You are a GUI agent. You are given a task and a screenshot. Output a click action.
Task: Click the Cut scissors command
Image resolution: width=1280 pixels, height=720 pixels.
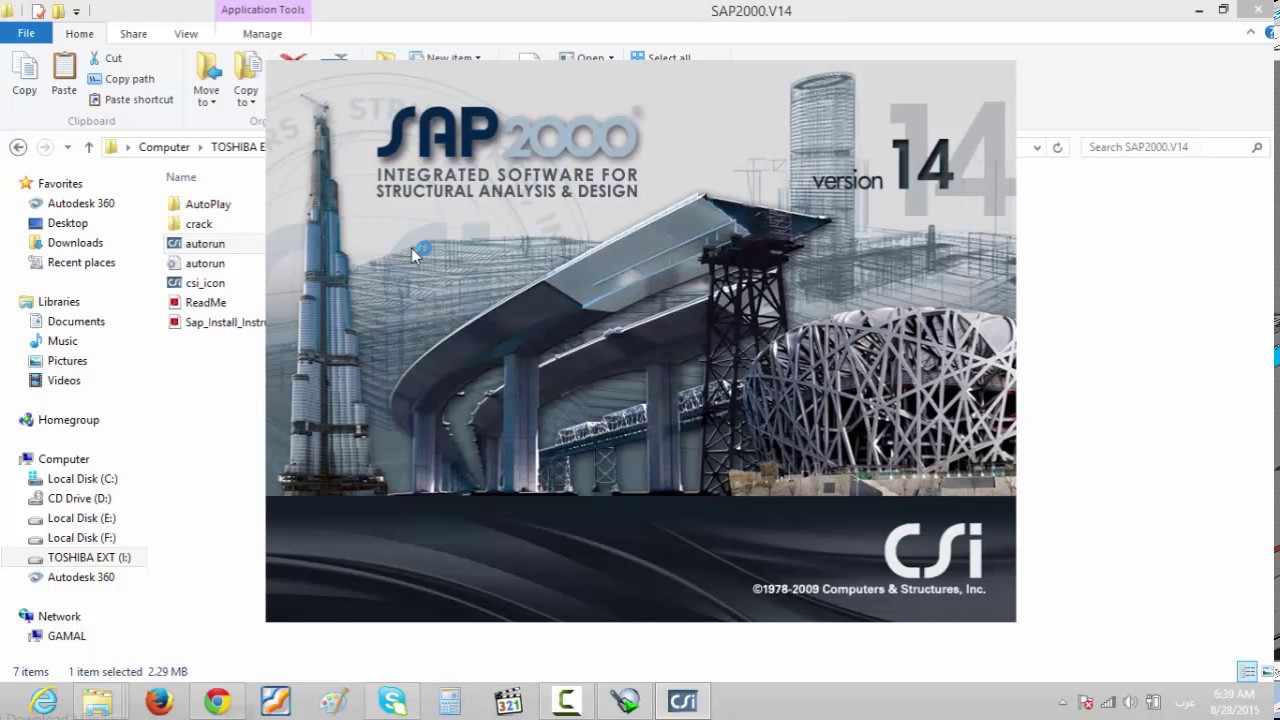105,58
